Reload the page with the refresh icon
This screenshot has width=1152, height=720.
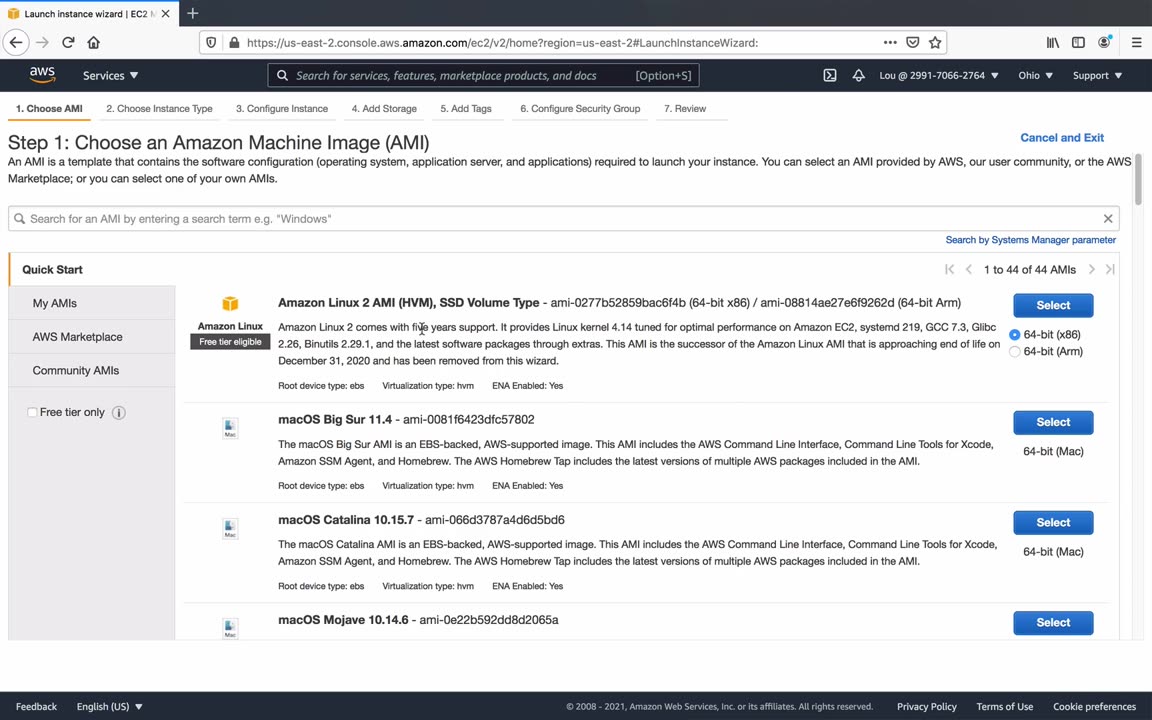pos(68,43)
